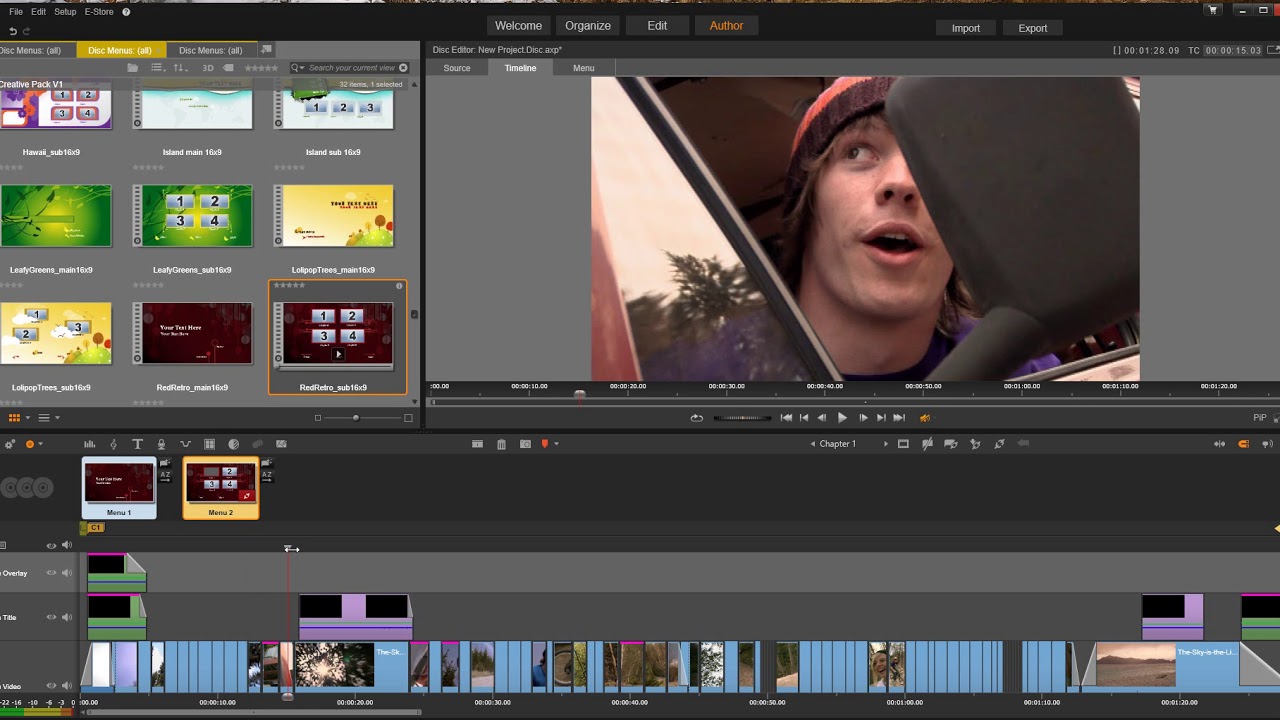
Task: Add a new library tab
Action: coord(266,49)
